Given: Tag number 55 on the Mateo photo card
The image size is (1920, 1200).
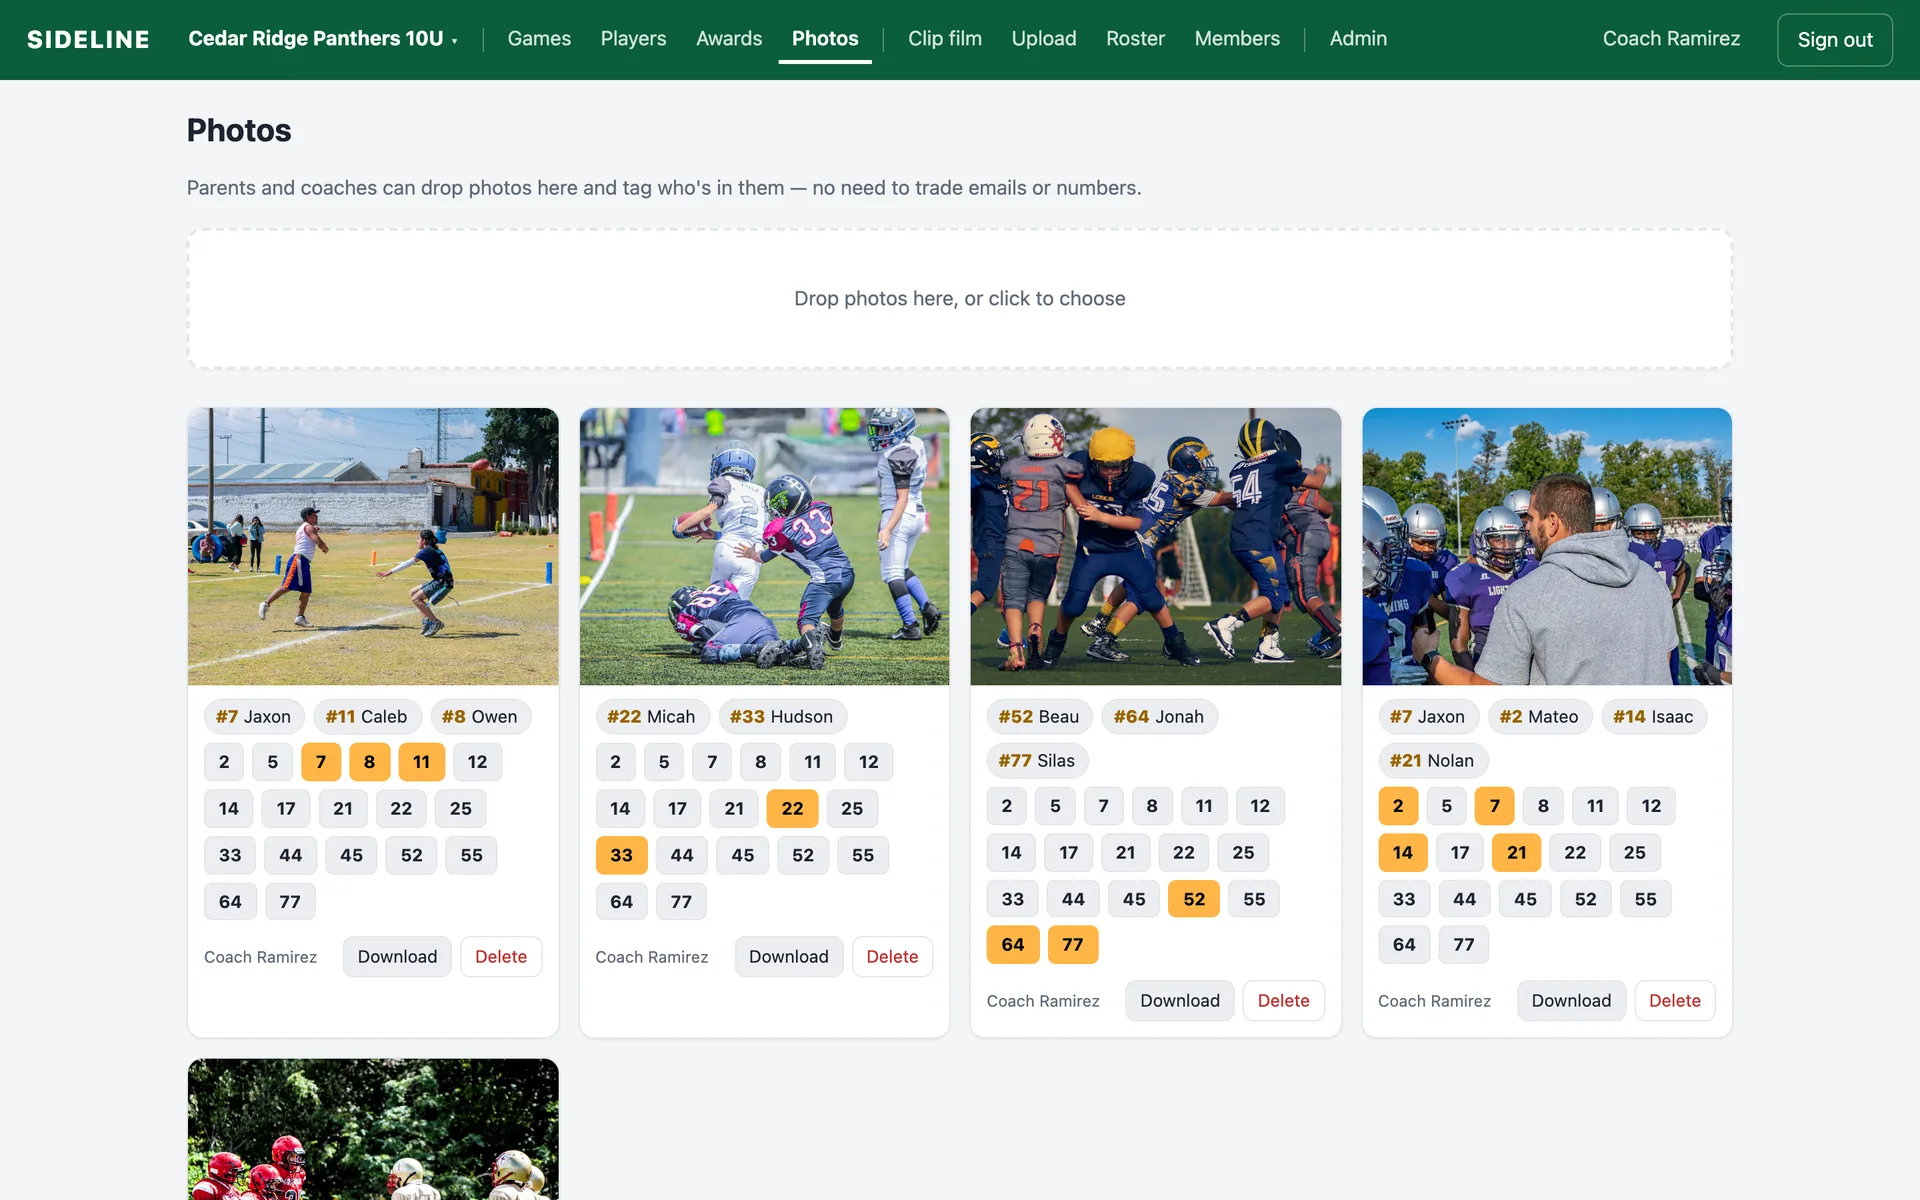Looking at the screenshot, I should coord(1645,899).
